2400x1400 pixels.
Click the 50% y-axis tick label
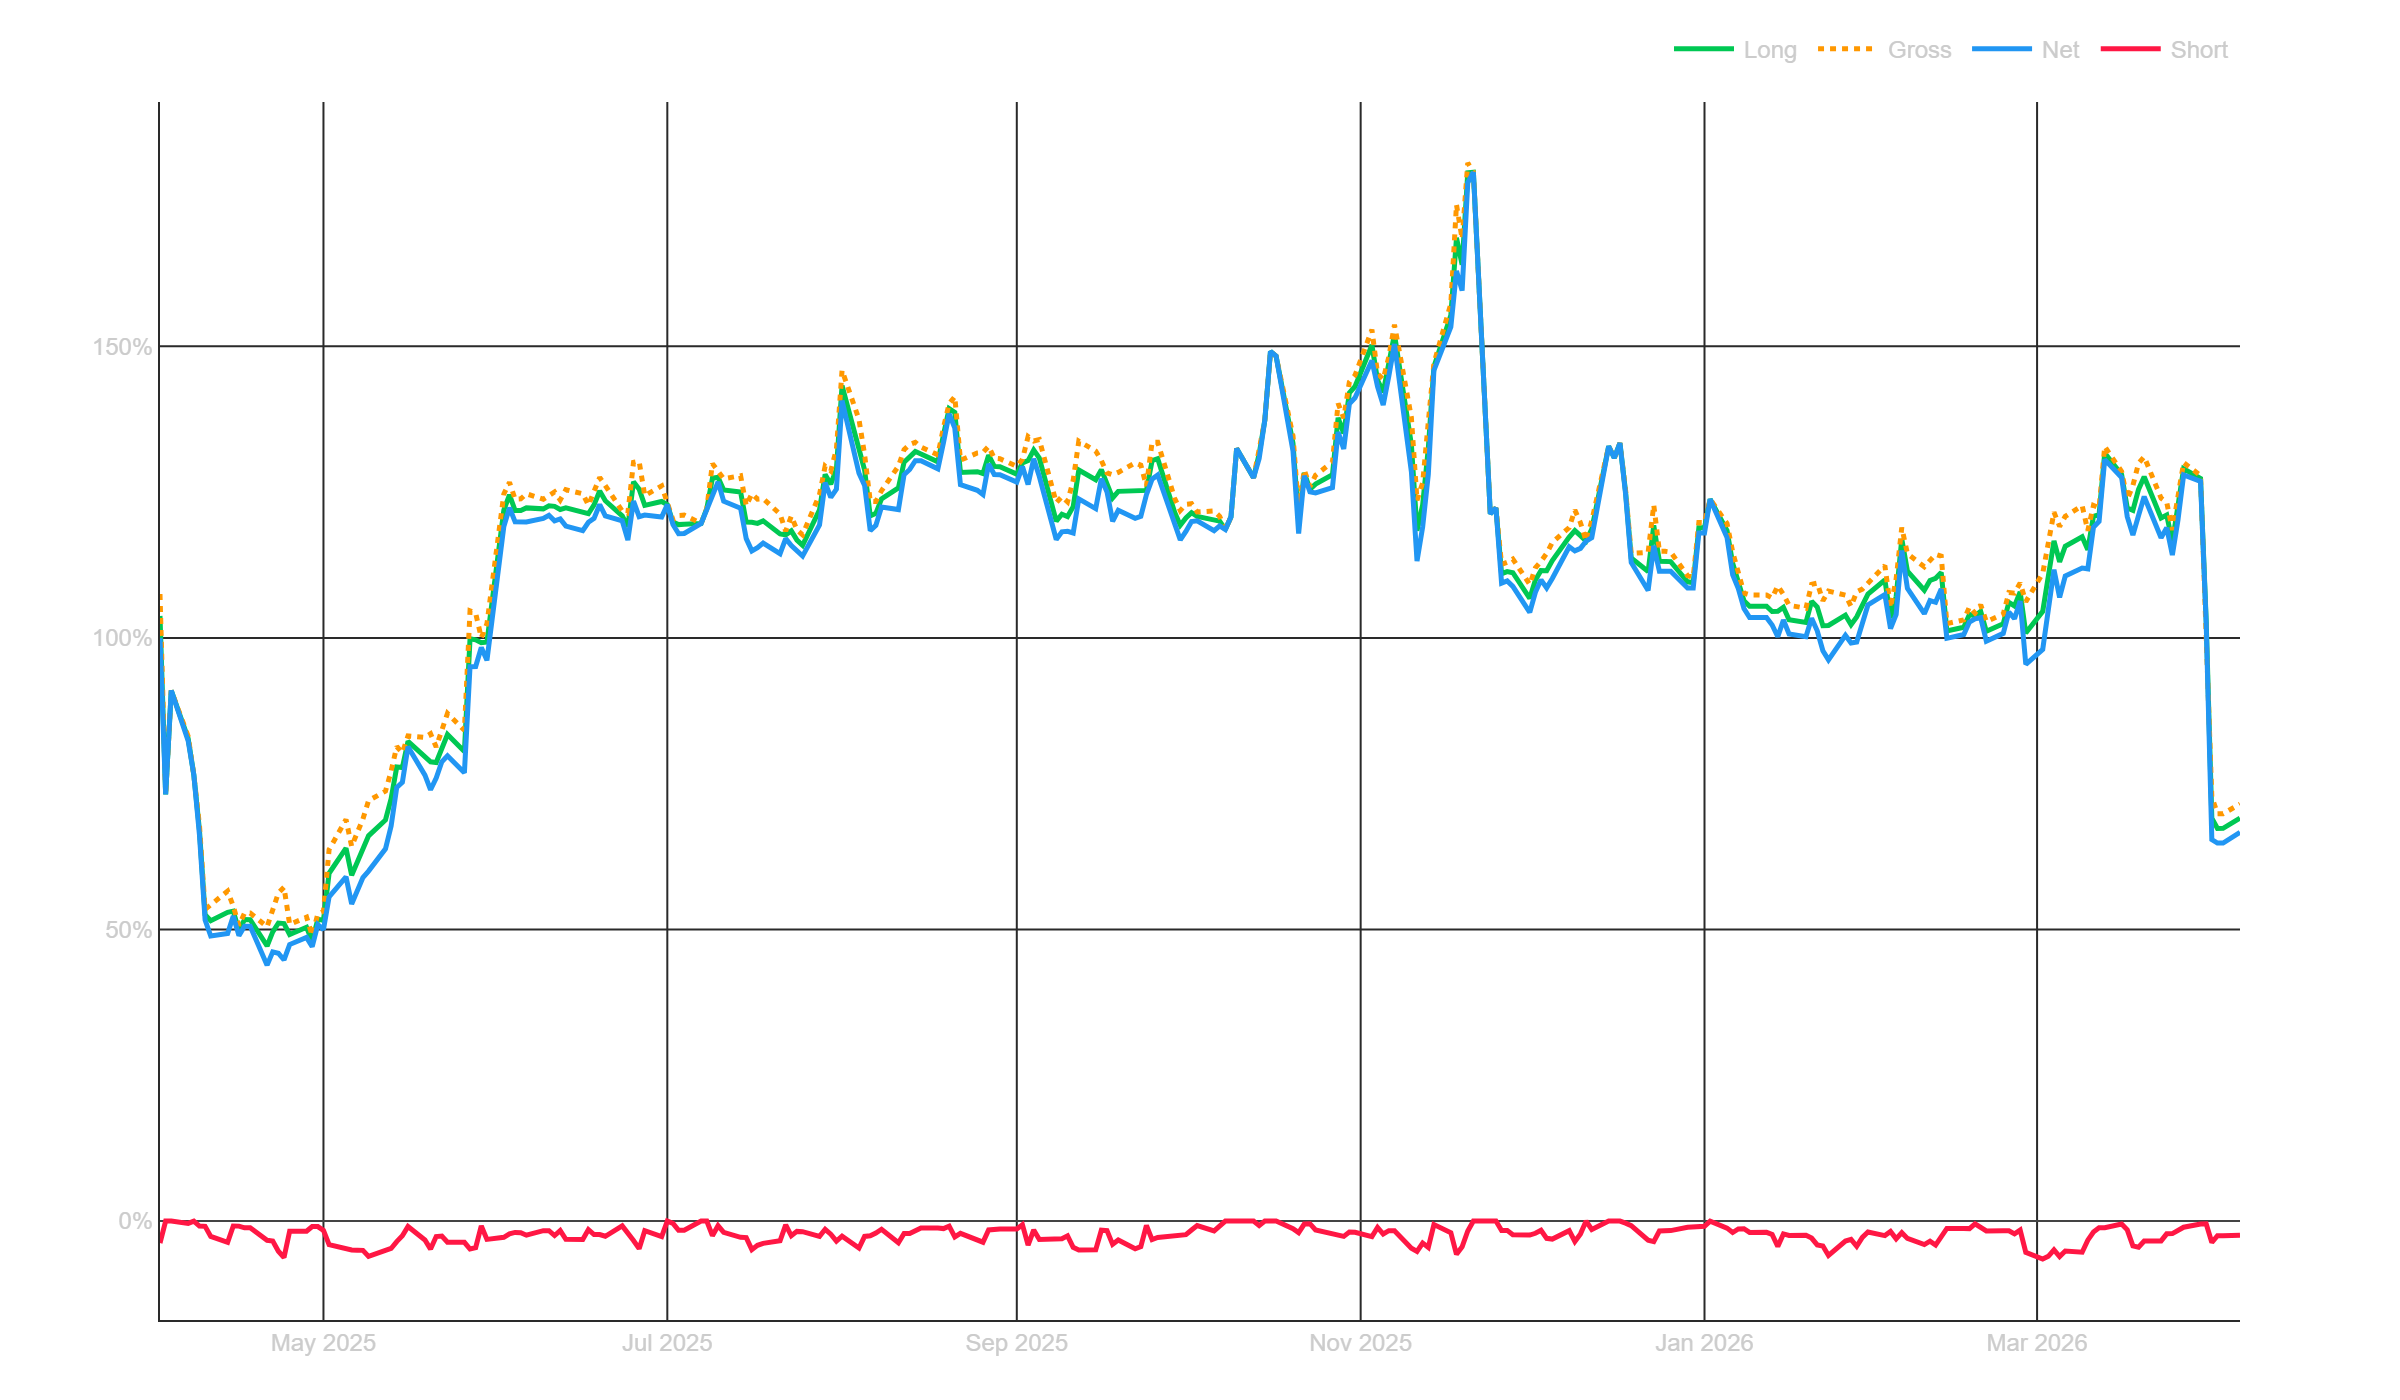pos(128,930)
